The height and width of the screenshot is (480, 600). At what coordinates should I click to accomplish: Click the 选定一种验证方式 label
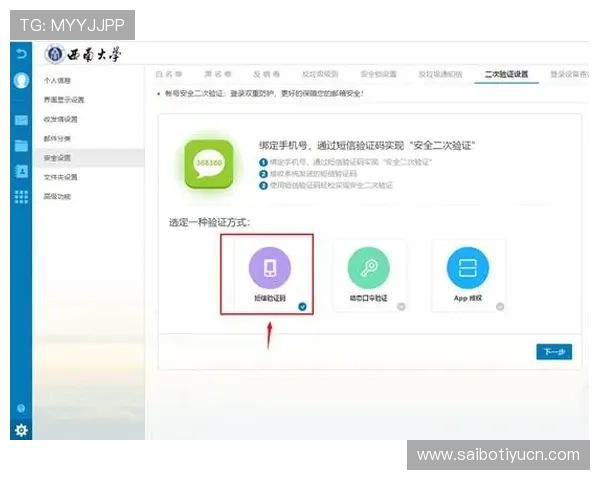point(209,222)
